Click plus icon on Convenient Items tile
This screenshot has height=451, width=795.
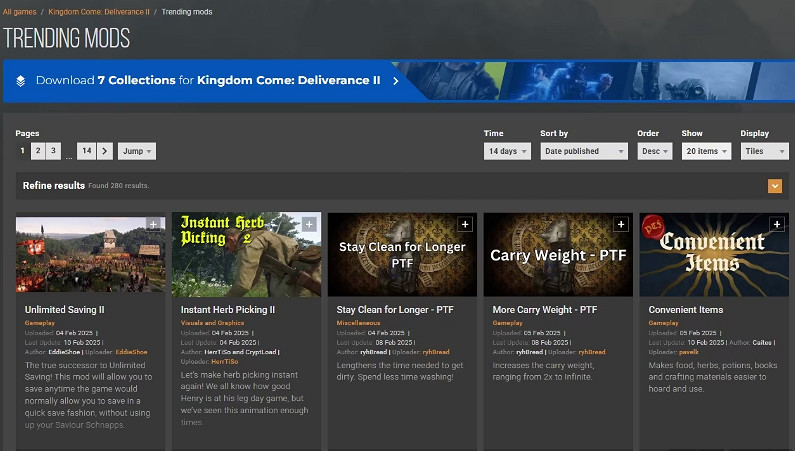[777, 225]
